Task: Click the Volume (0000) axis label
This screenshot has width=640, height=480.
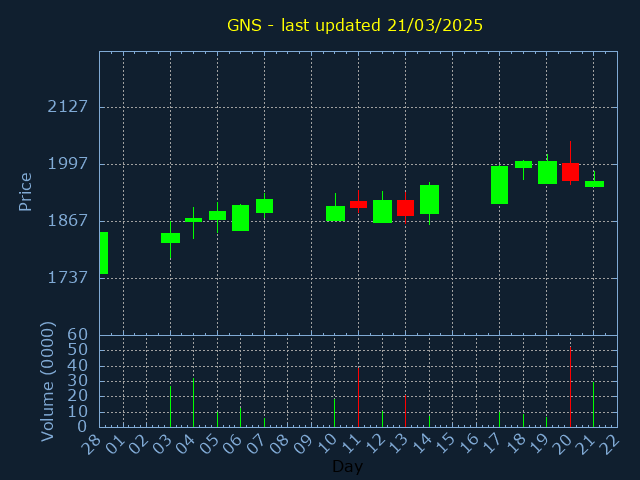Action: (47, 382)
